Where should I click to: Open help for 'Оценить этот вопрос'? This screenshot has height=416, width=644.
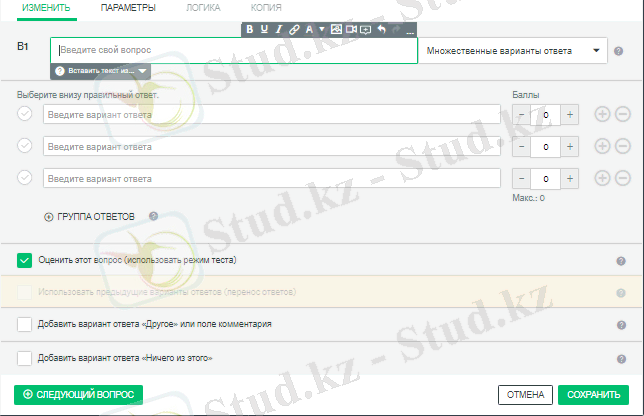pyautogui.click(x=621, y=261)
